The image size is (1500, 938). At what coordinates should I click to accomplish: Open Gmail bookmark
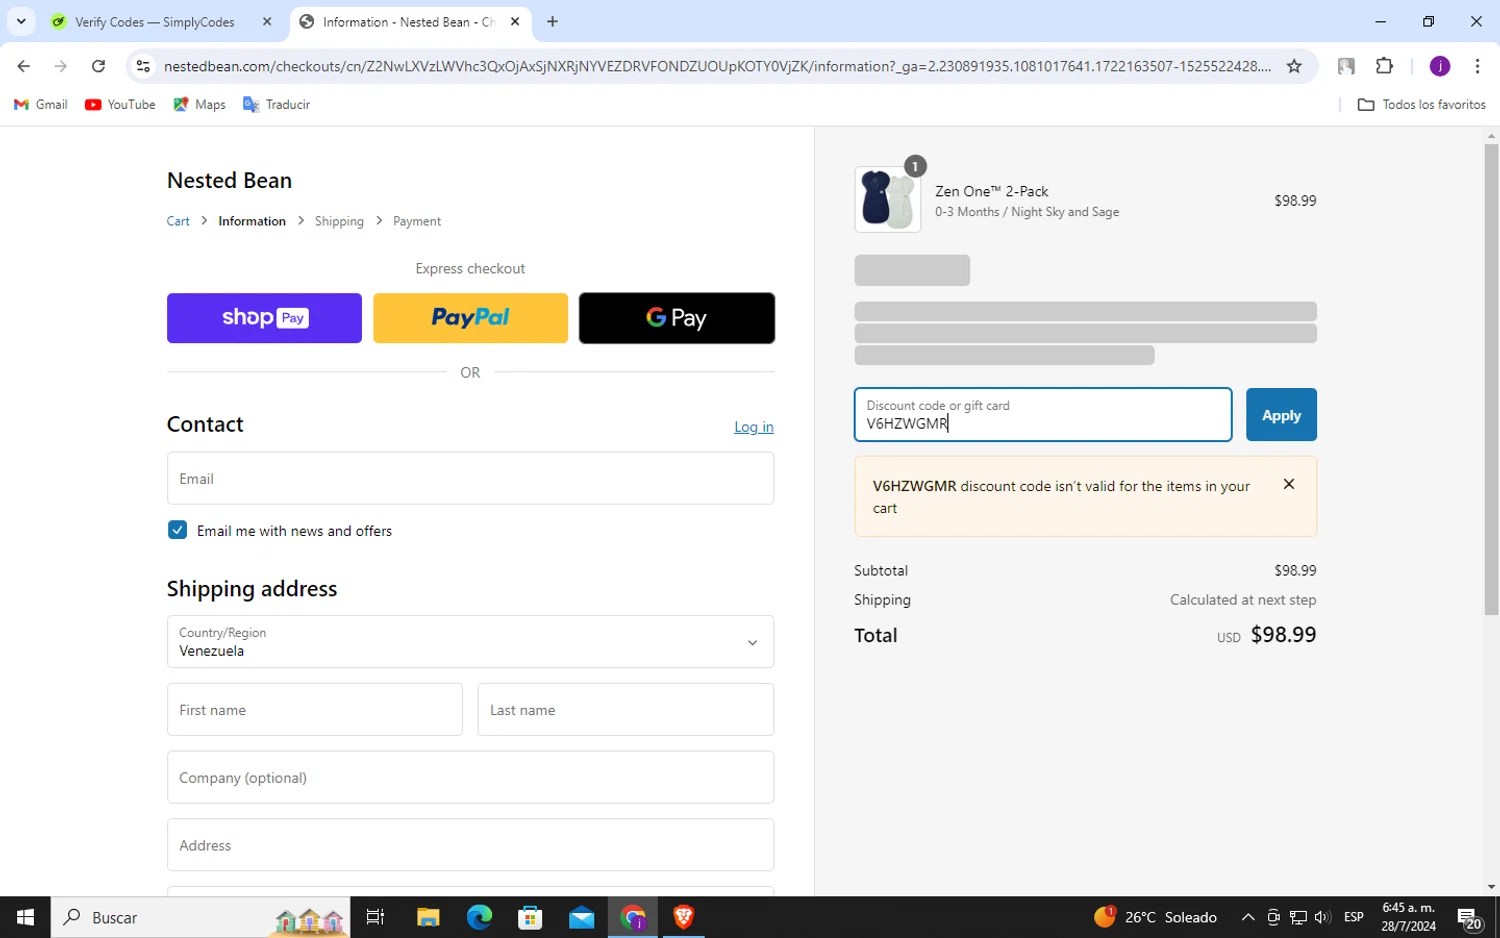click(x=41, y=104)
